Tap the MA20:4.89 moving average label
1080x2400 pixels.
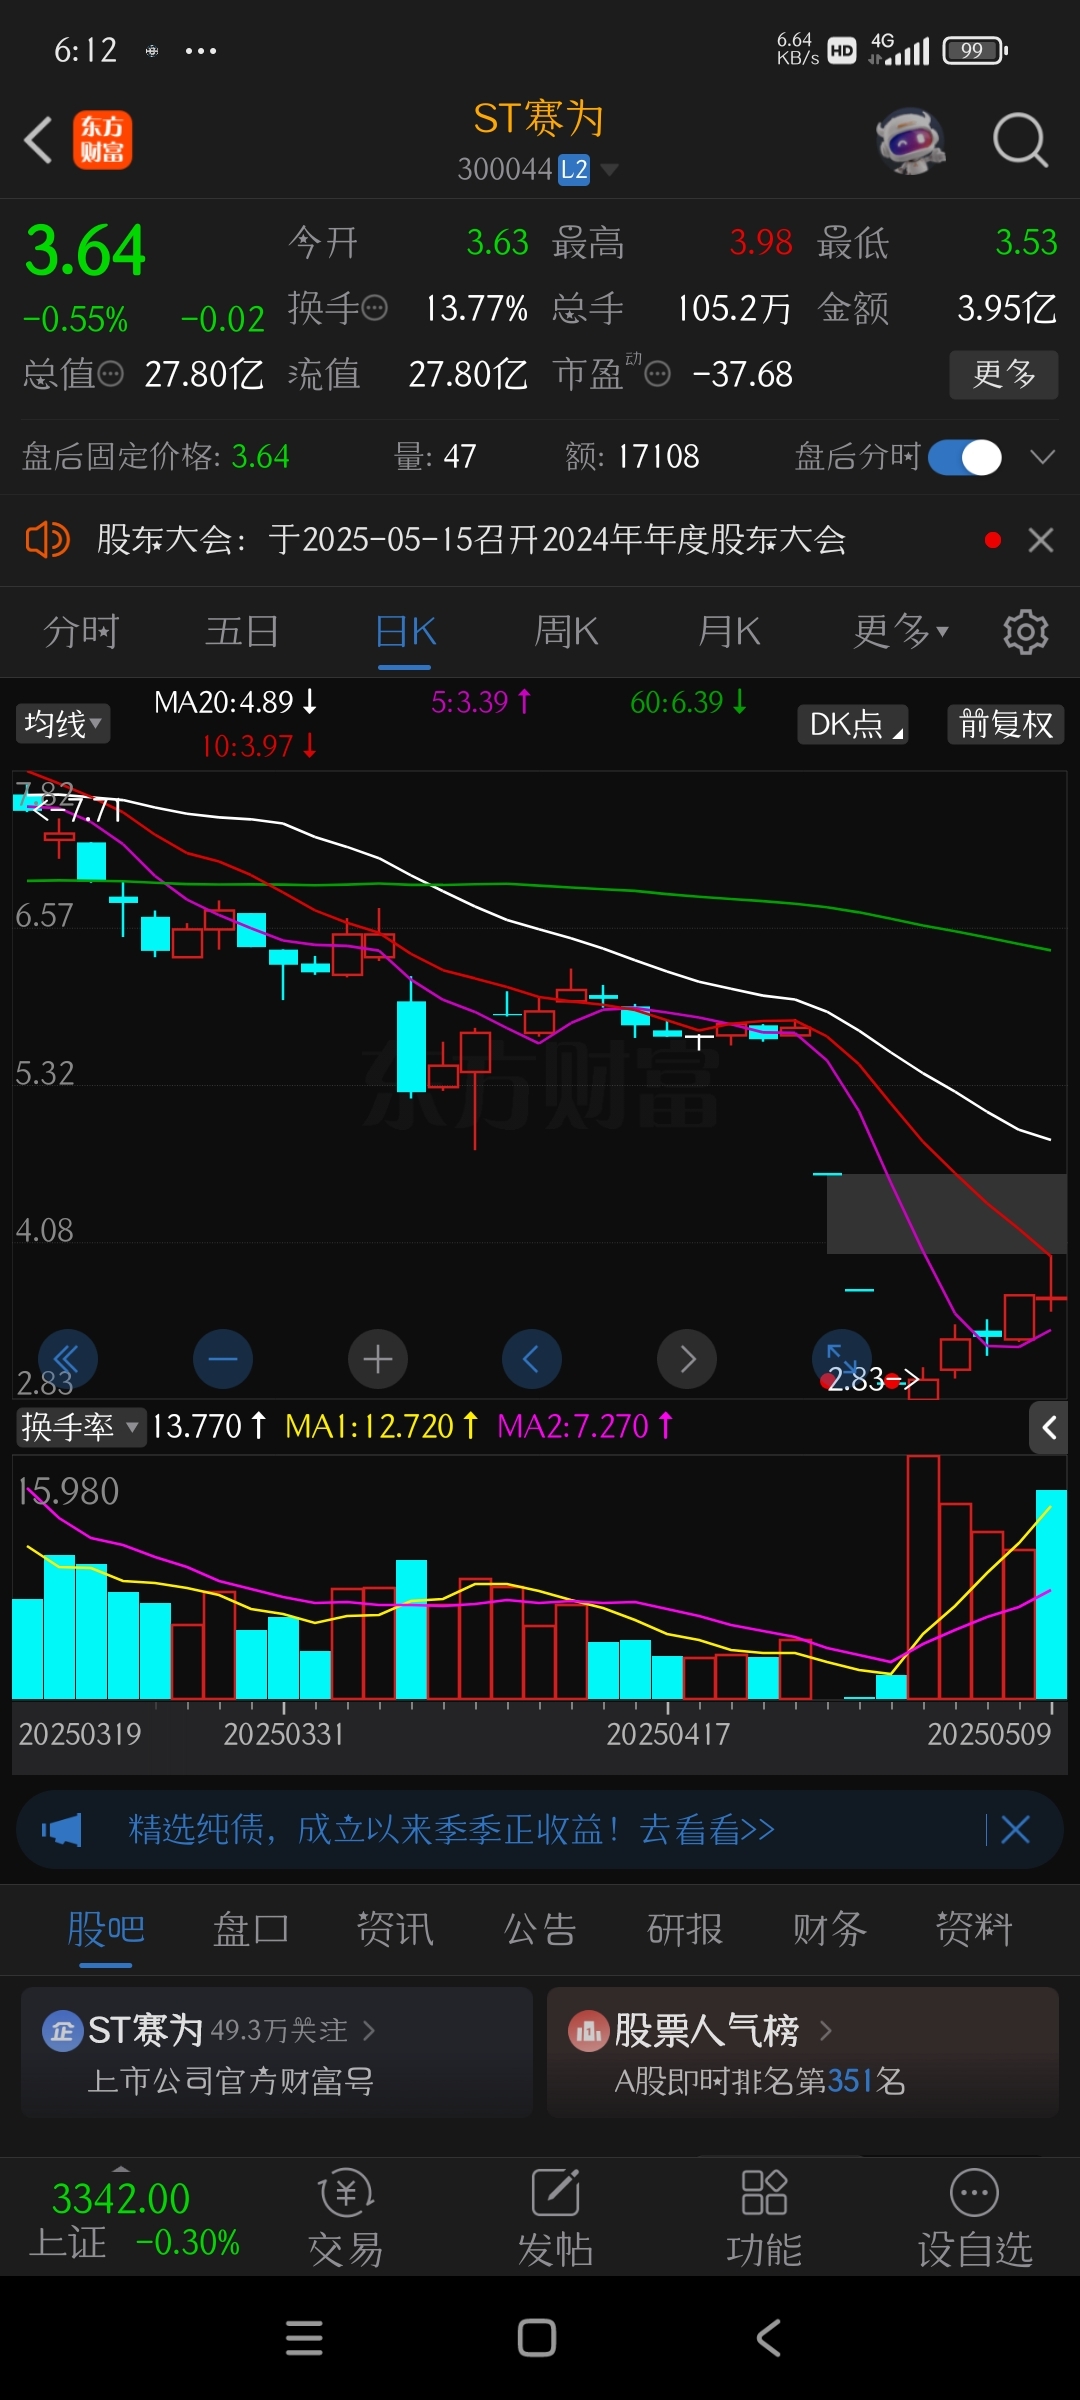point(236,702)
